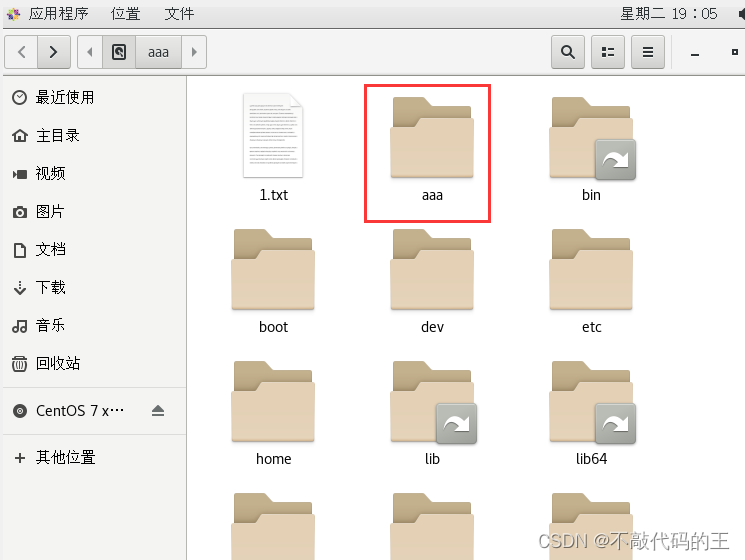Switch to list view layout
Viewport: 745px width, 560px height.
click(608, 52)
